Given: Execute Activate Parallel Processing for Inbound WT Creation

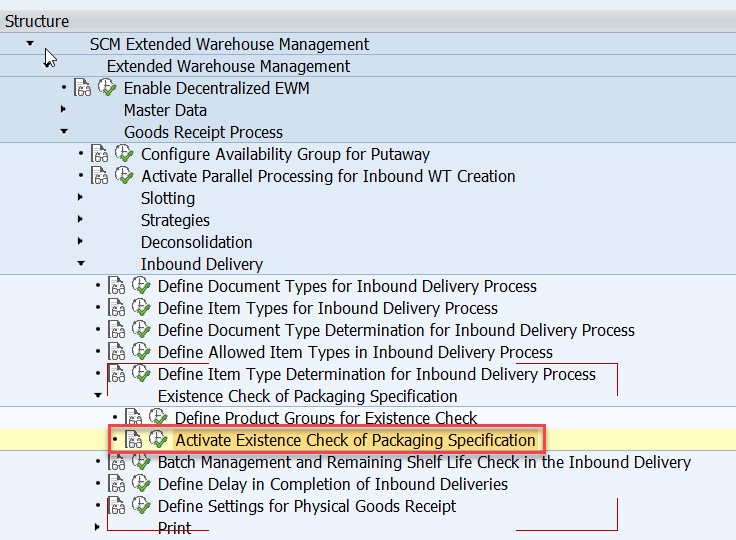Looking at the screenshot, I should click(x=124, y=176).
